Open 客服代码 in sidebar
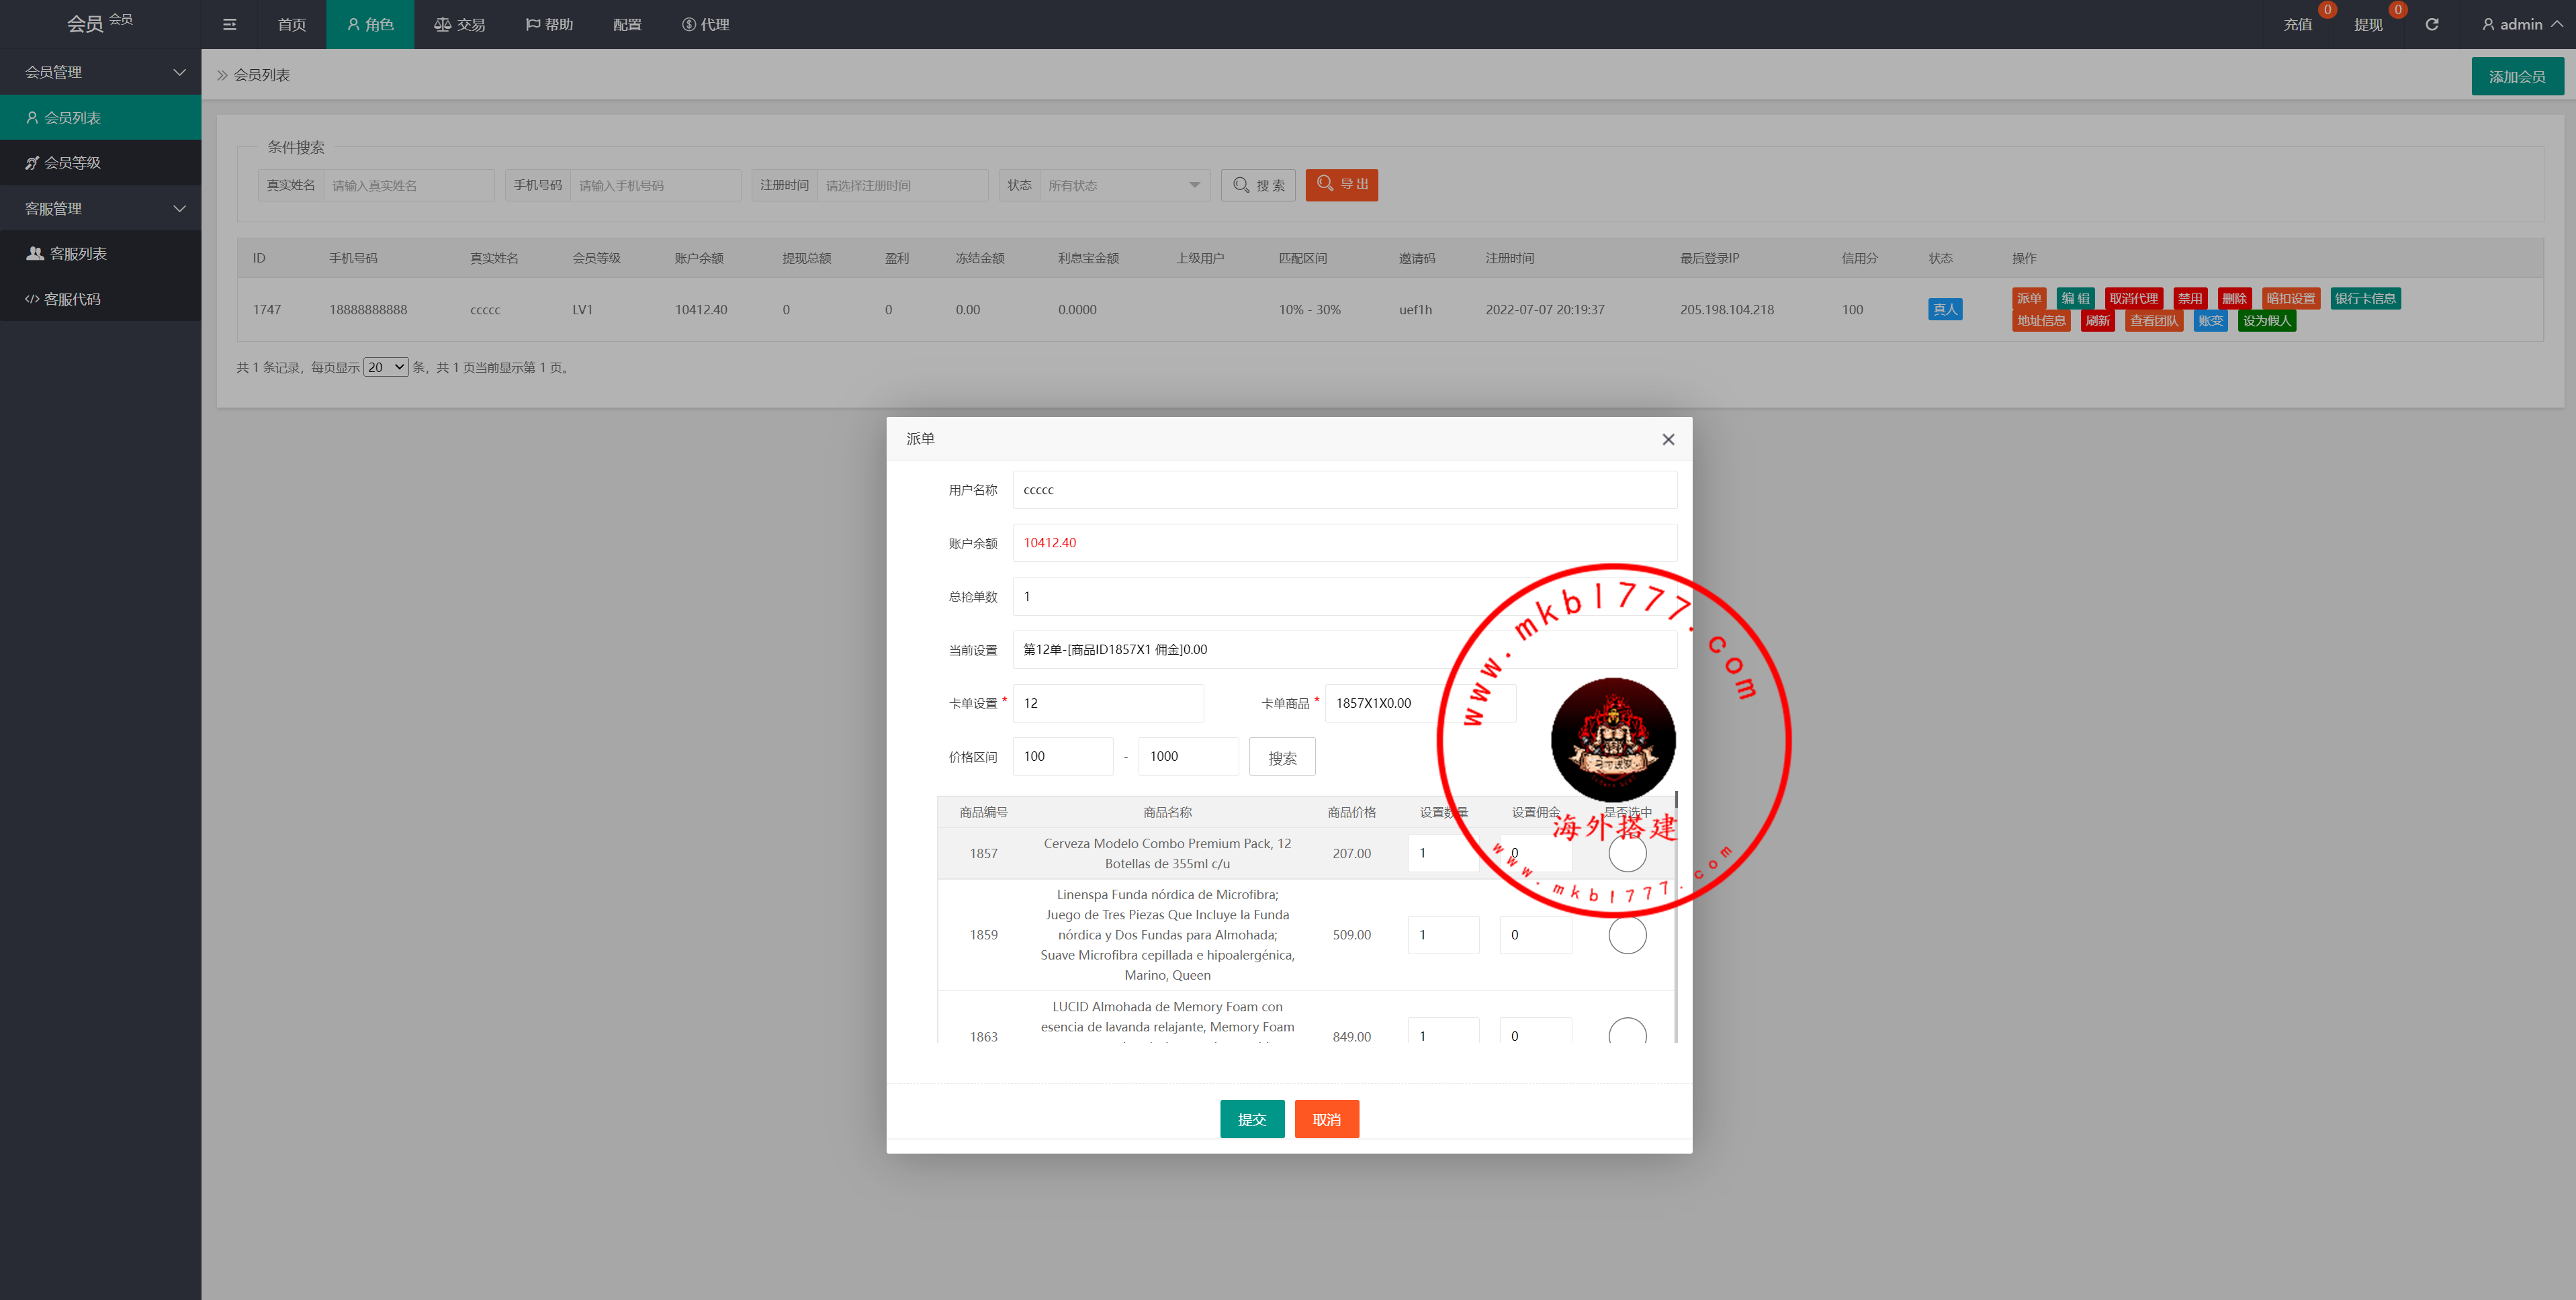Viewport: 2576px width, 1300px height. tap(100, 298)
